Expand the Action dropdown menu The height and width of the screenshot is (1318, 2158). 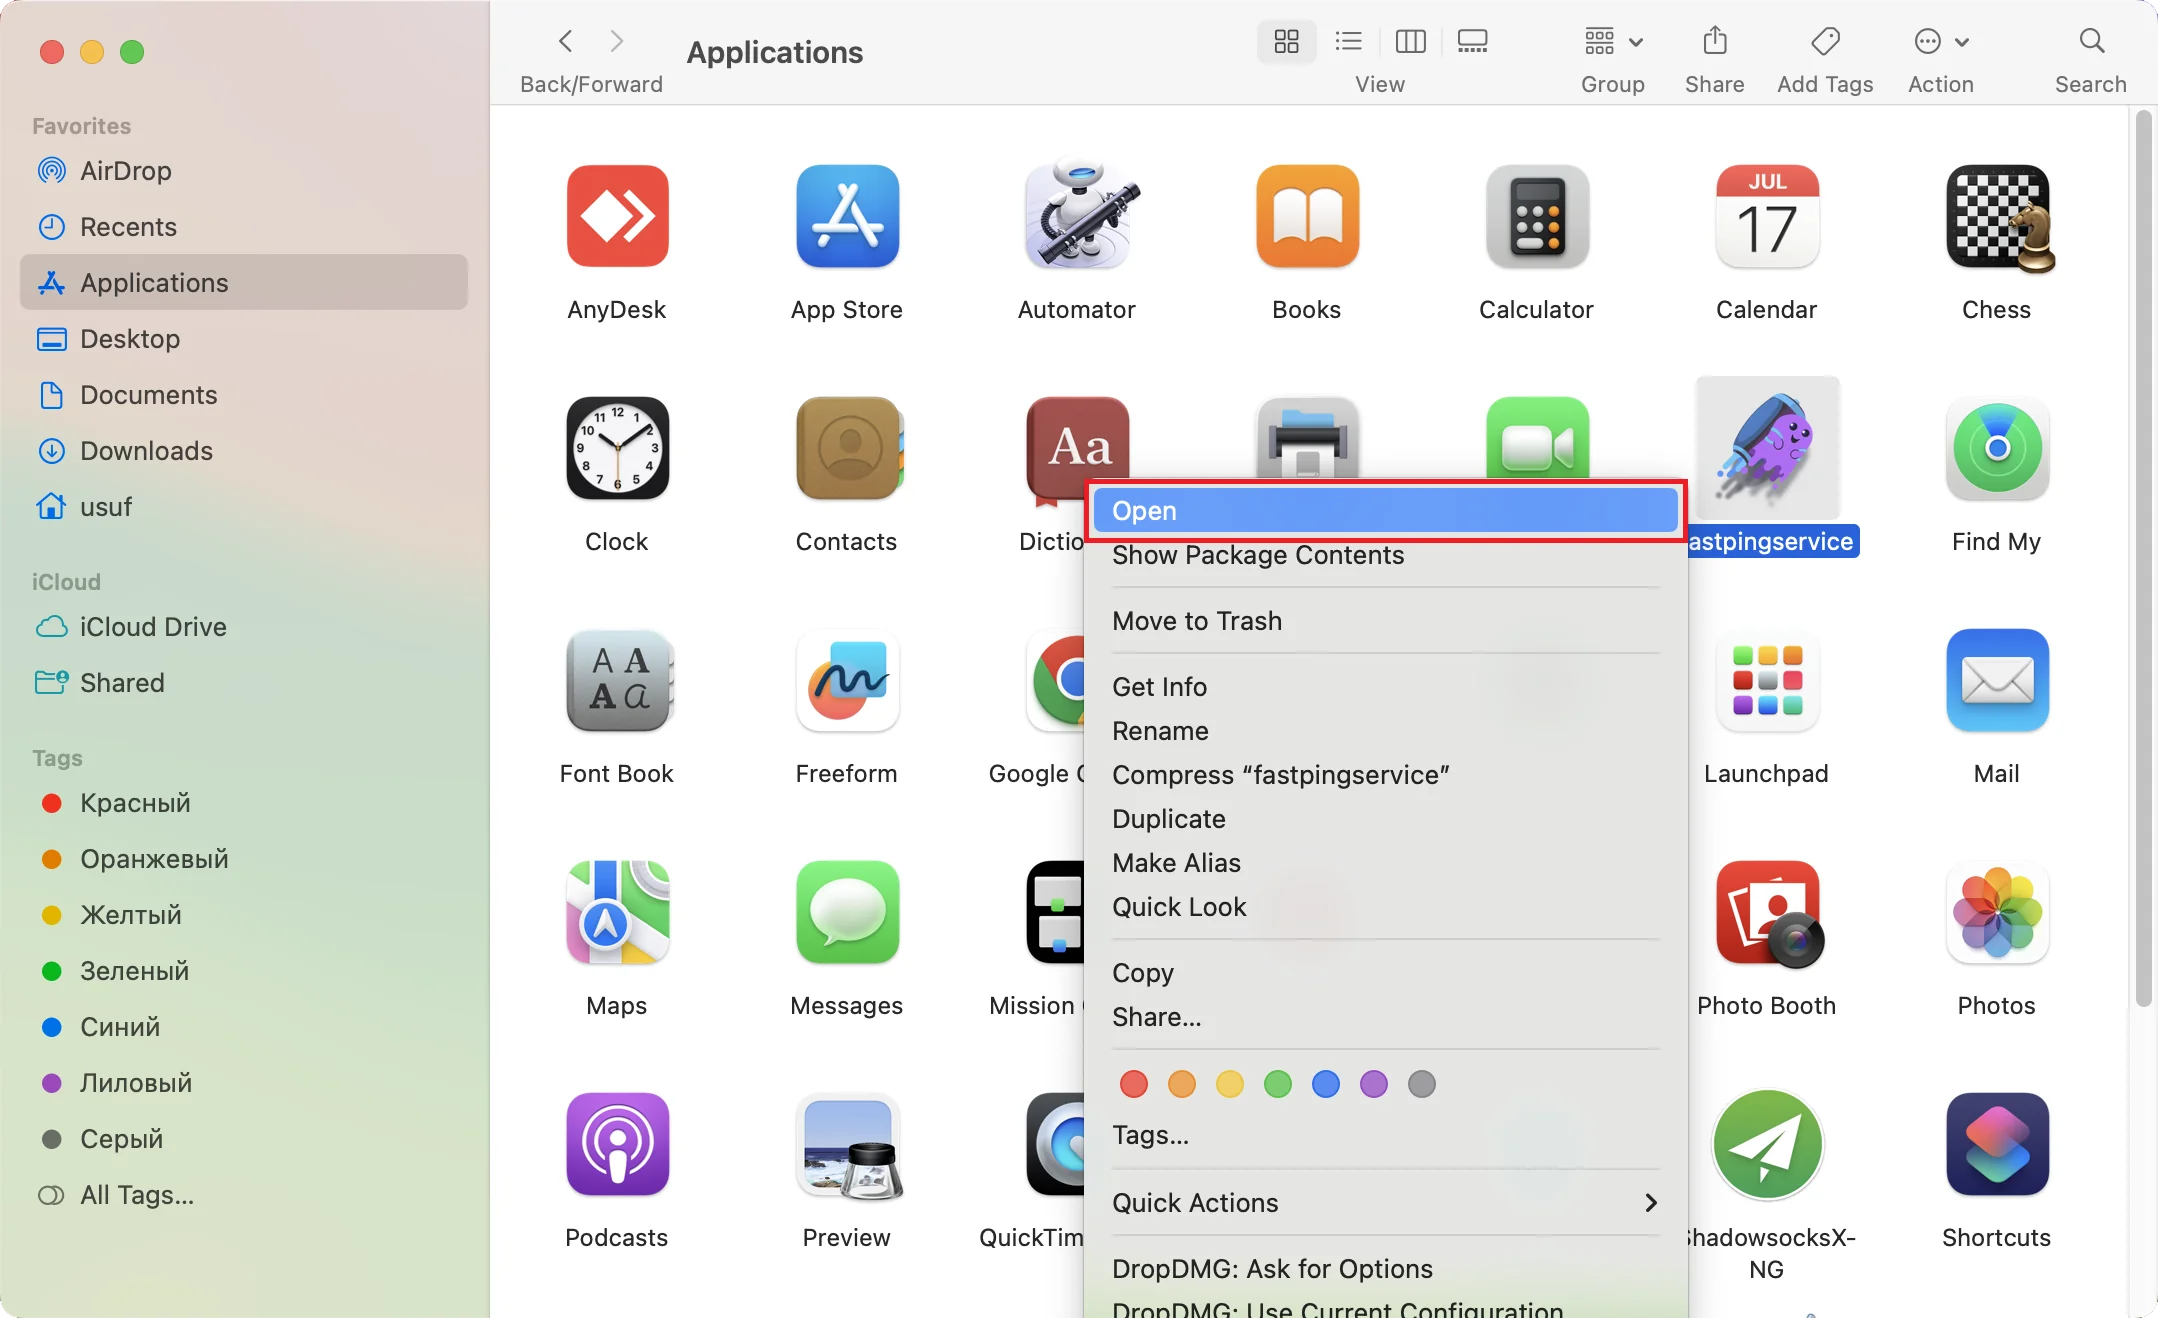[x=1940, y=42]
